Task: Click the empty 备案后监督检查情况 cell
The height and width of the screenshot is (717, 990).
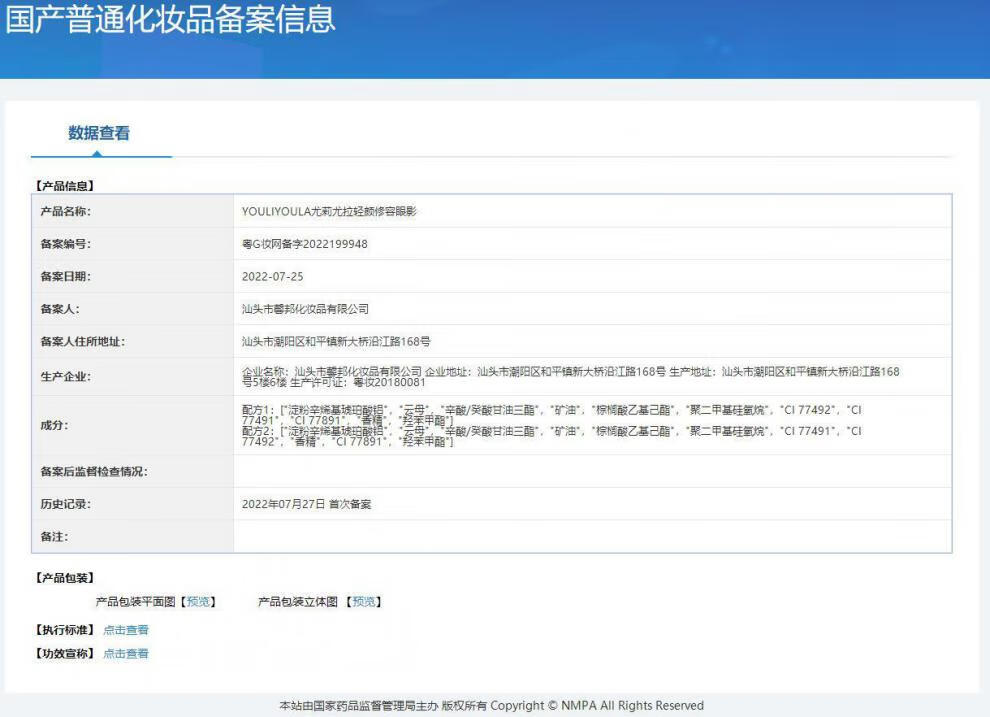Action: [x=592, y=471]
